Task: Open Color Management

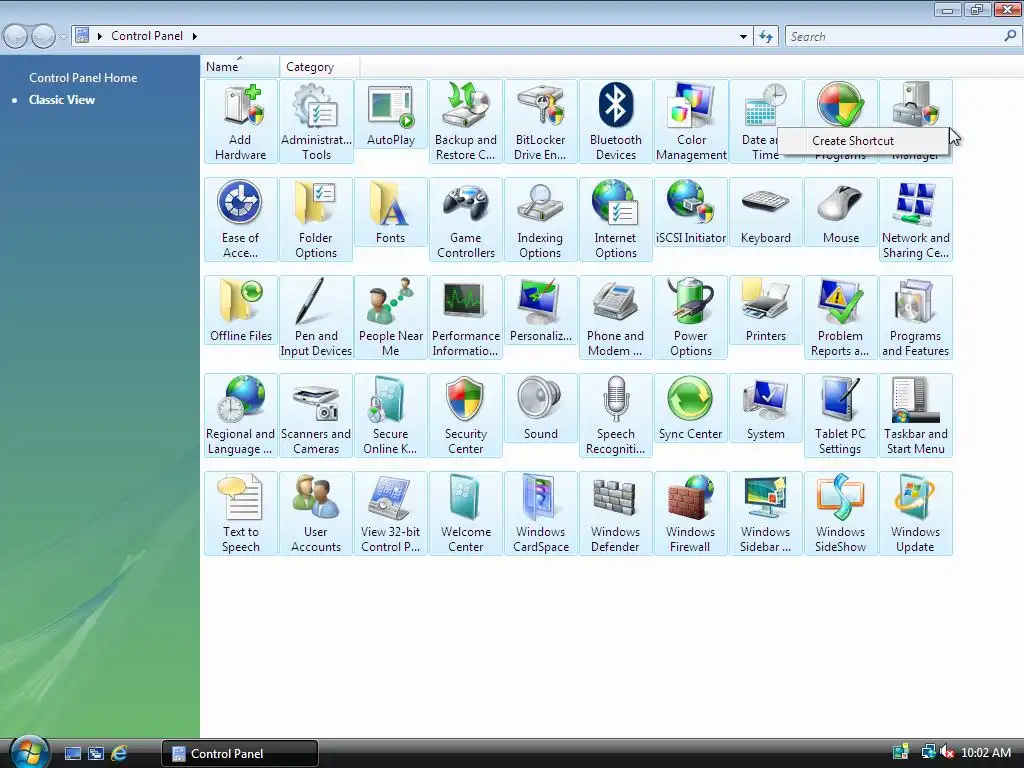Action: (691, 121)
